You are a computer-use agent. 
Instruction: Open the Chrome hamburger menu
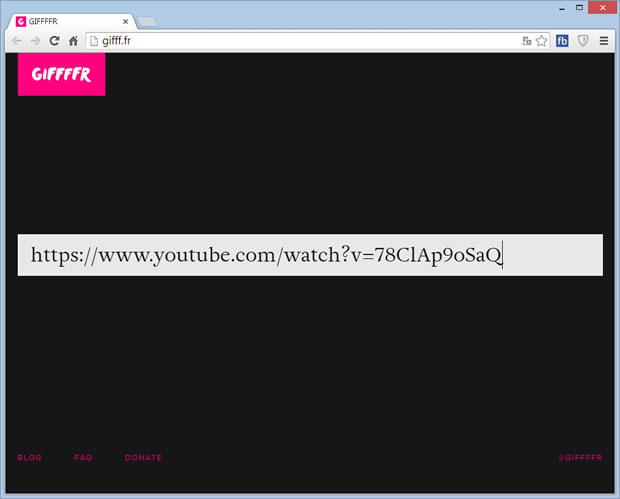tap(603, 41)
